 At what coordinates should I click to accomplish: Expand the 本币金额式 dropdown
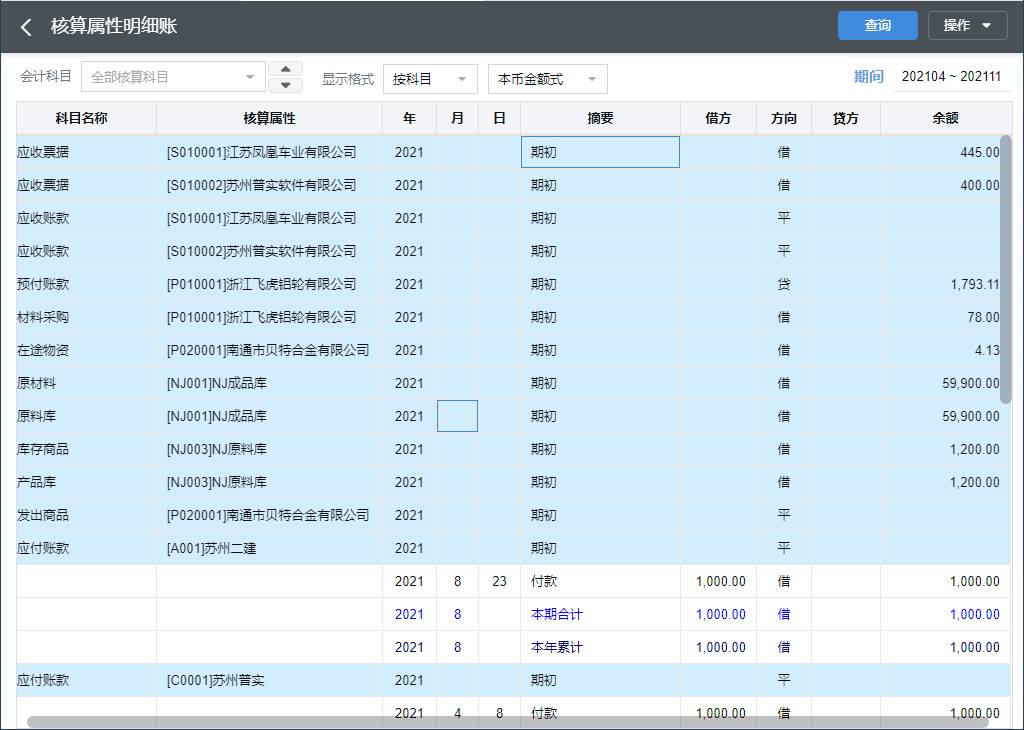[x=547, y=79]
